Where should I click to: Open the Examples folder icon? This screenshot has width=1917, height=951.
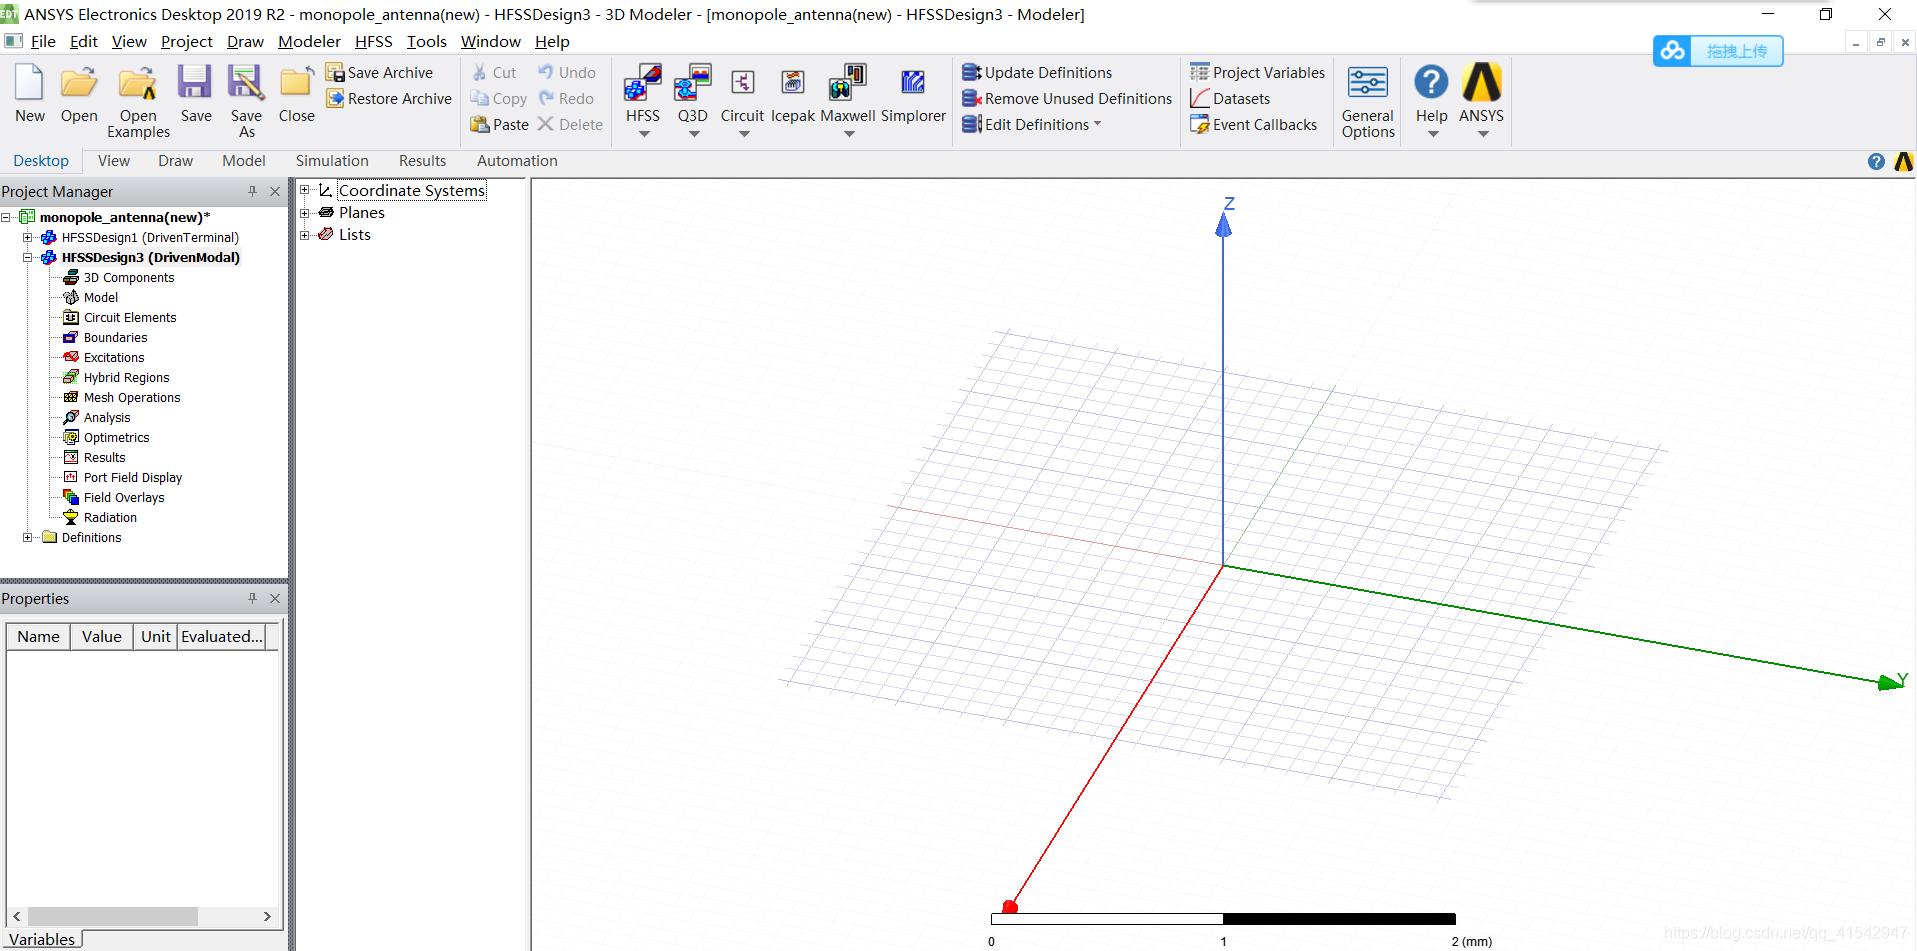tap(138, 83)
